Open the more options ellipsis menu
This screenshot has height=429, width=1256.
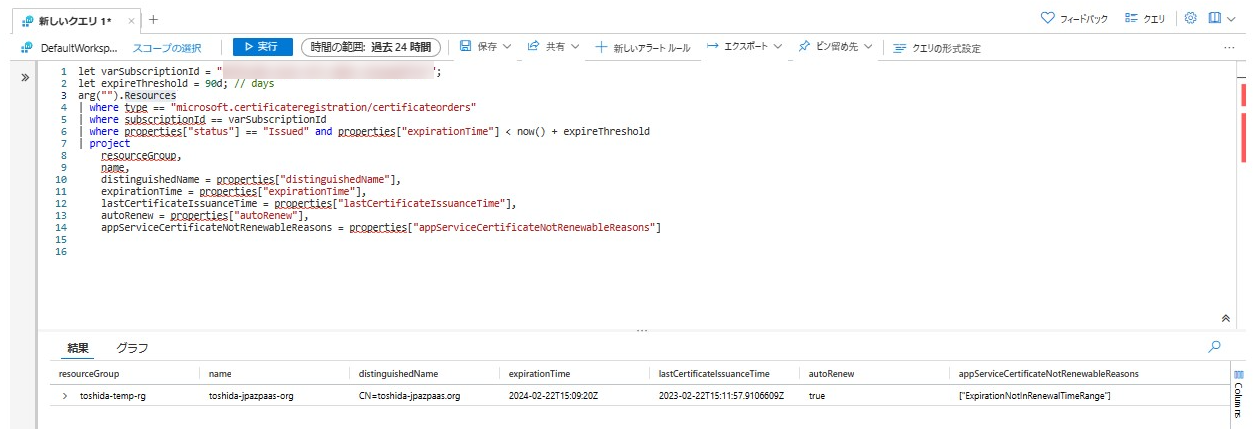pos(1229,47)
